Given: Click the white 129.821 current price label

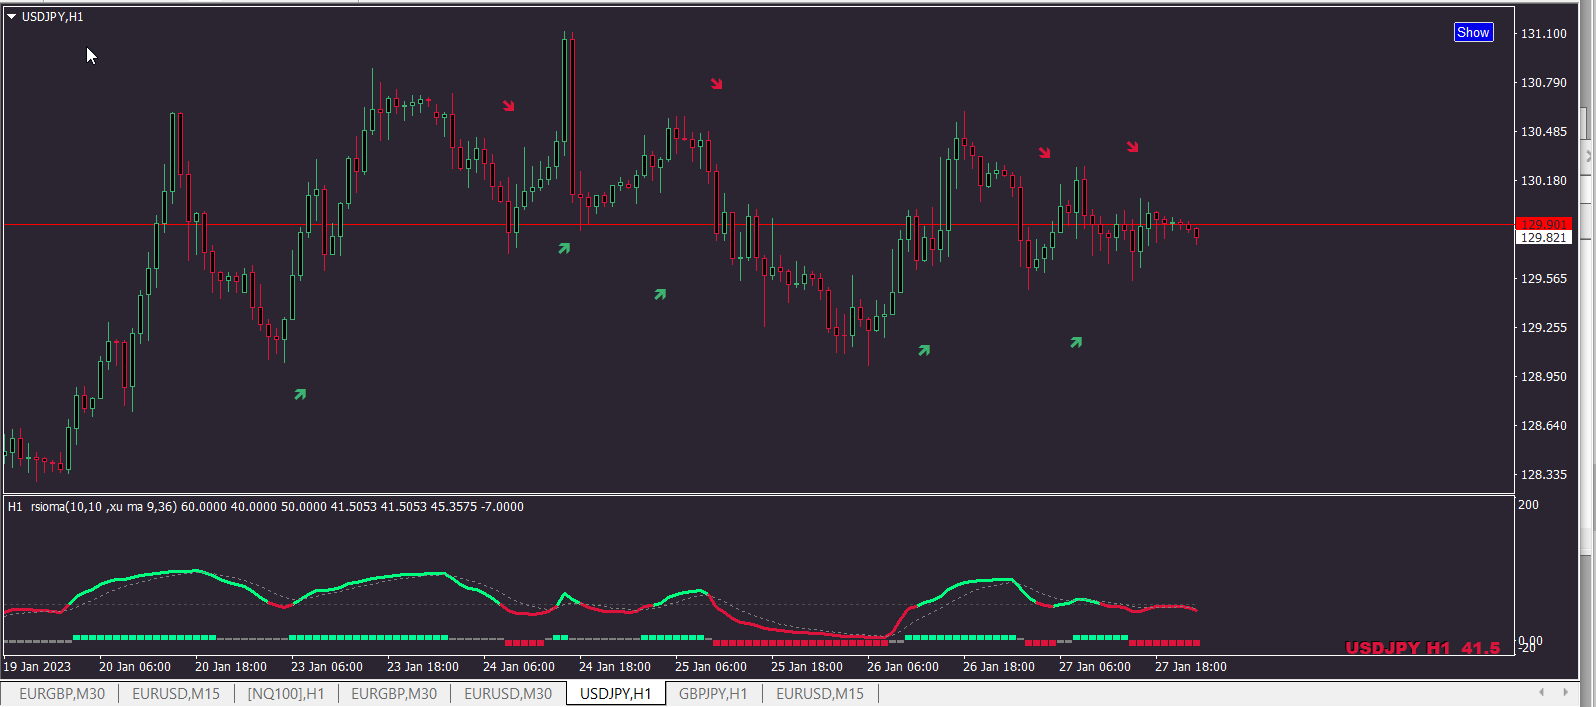Looking at the screenshot, I should [x=1543, y=237].
